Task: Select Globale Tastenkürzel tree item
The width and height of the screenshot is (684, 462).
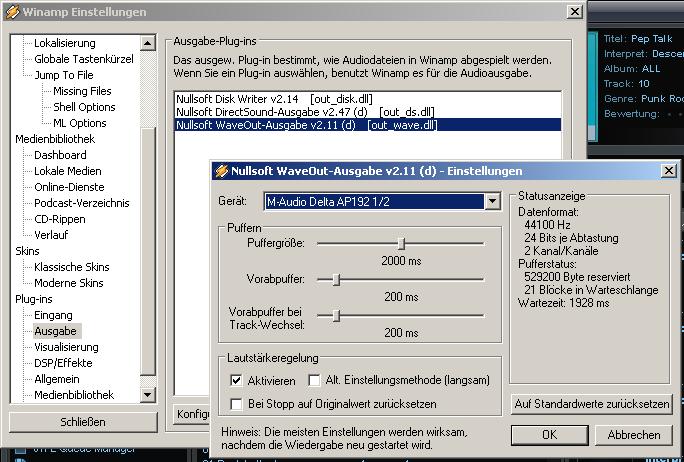Action: 84,59
